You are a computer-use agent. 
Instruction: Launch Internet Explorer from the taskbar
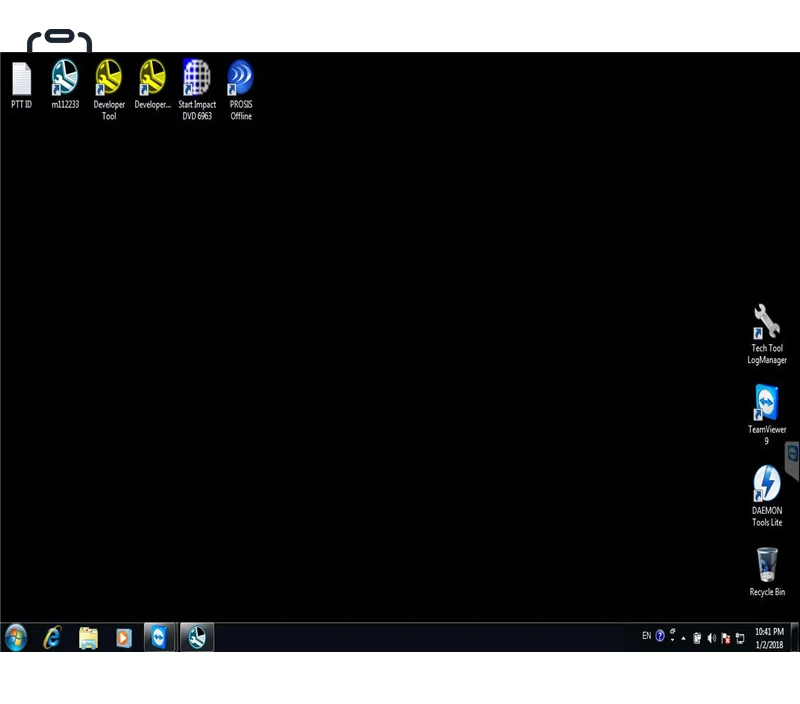click(53, 637)
